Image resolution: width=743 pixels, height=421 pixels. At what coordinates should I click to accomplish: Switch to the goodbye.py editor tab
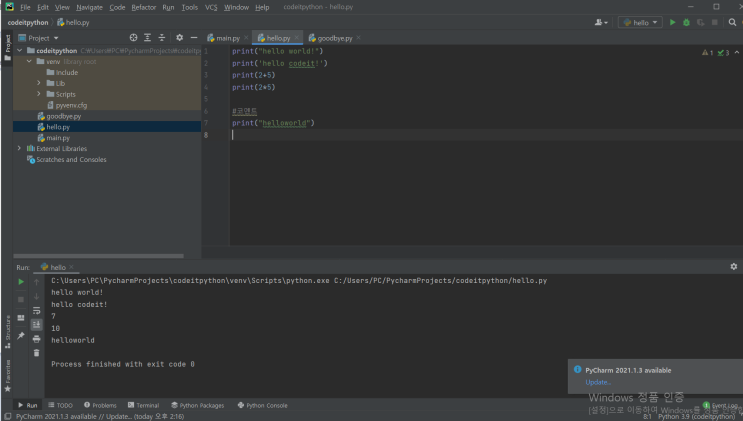[335, 38]
